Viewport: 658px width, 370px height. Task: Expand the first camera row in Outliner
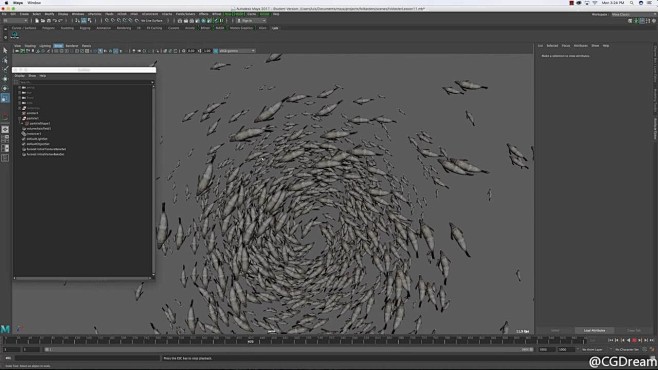point(19,88)
